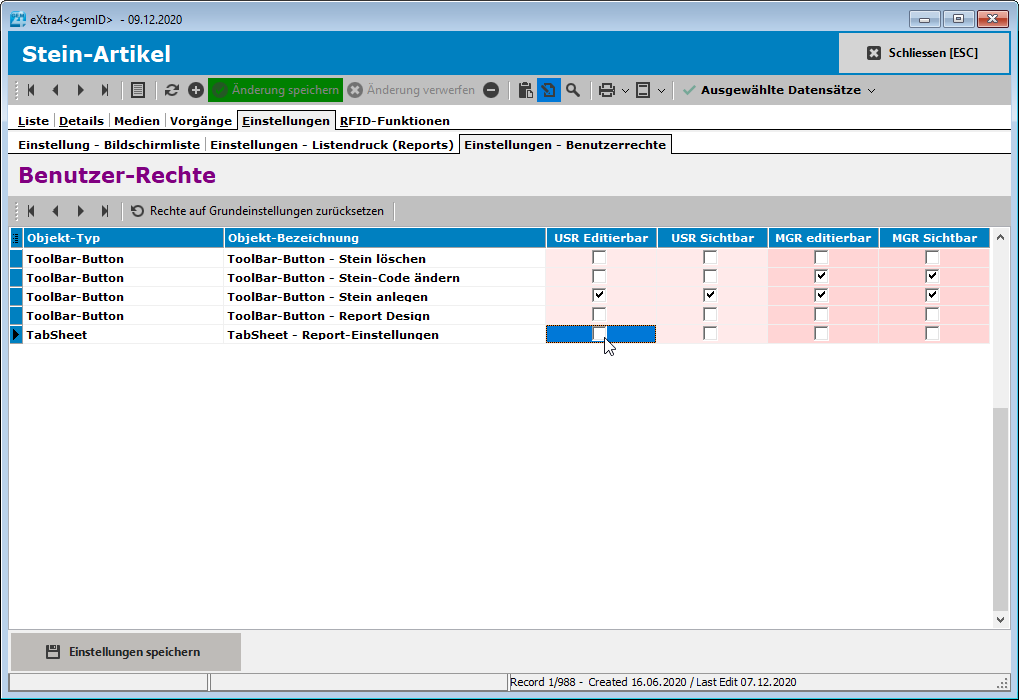Go to last record in main toolbar

(105, 90)
